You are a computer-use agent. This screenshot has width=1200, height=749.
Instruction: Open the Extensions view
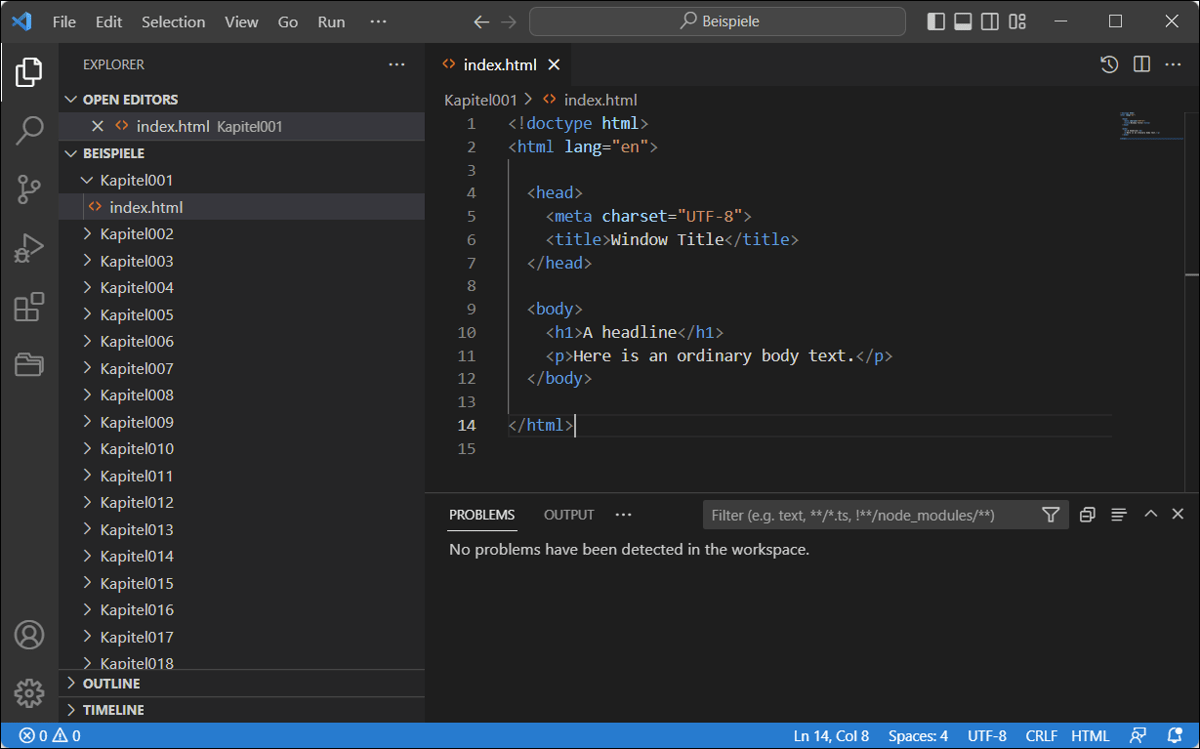(x=30, y=306)
